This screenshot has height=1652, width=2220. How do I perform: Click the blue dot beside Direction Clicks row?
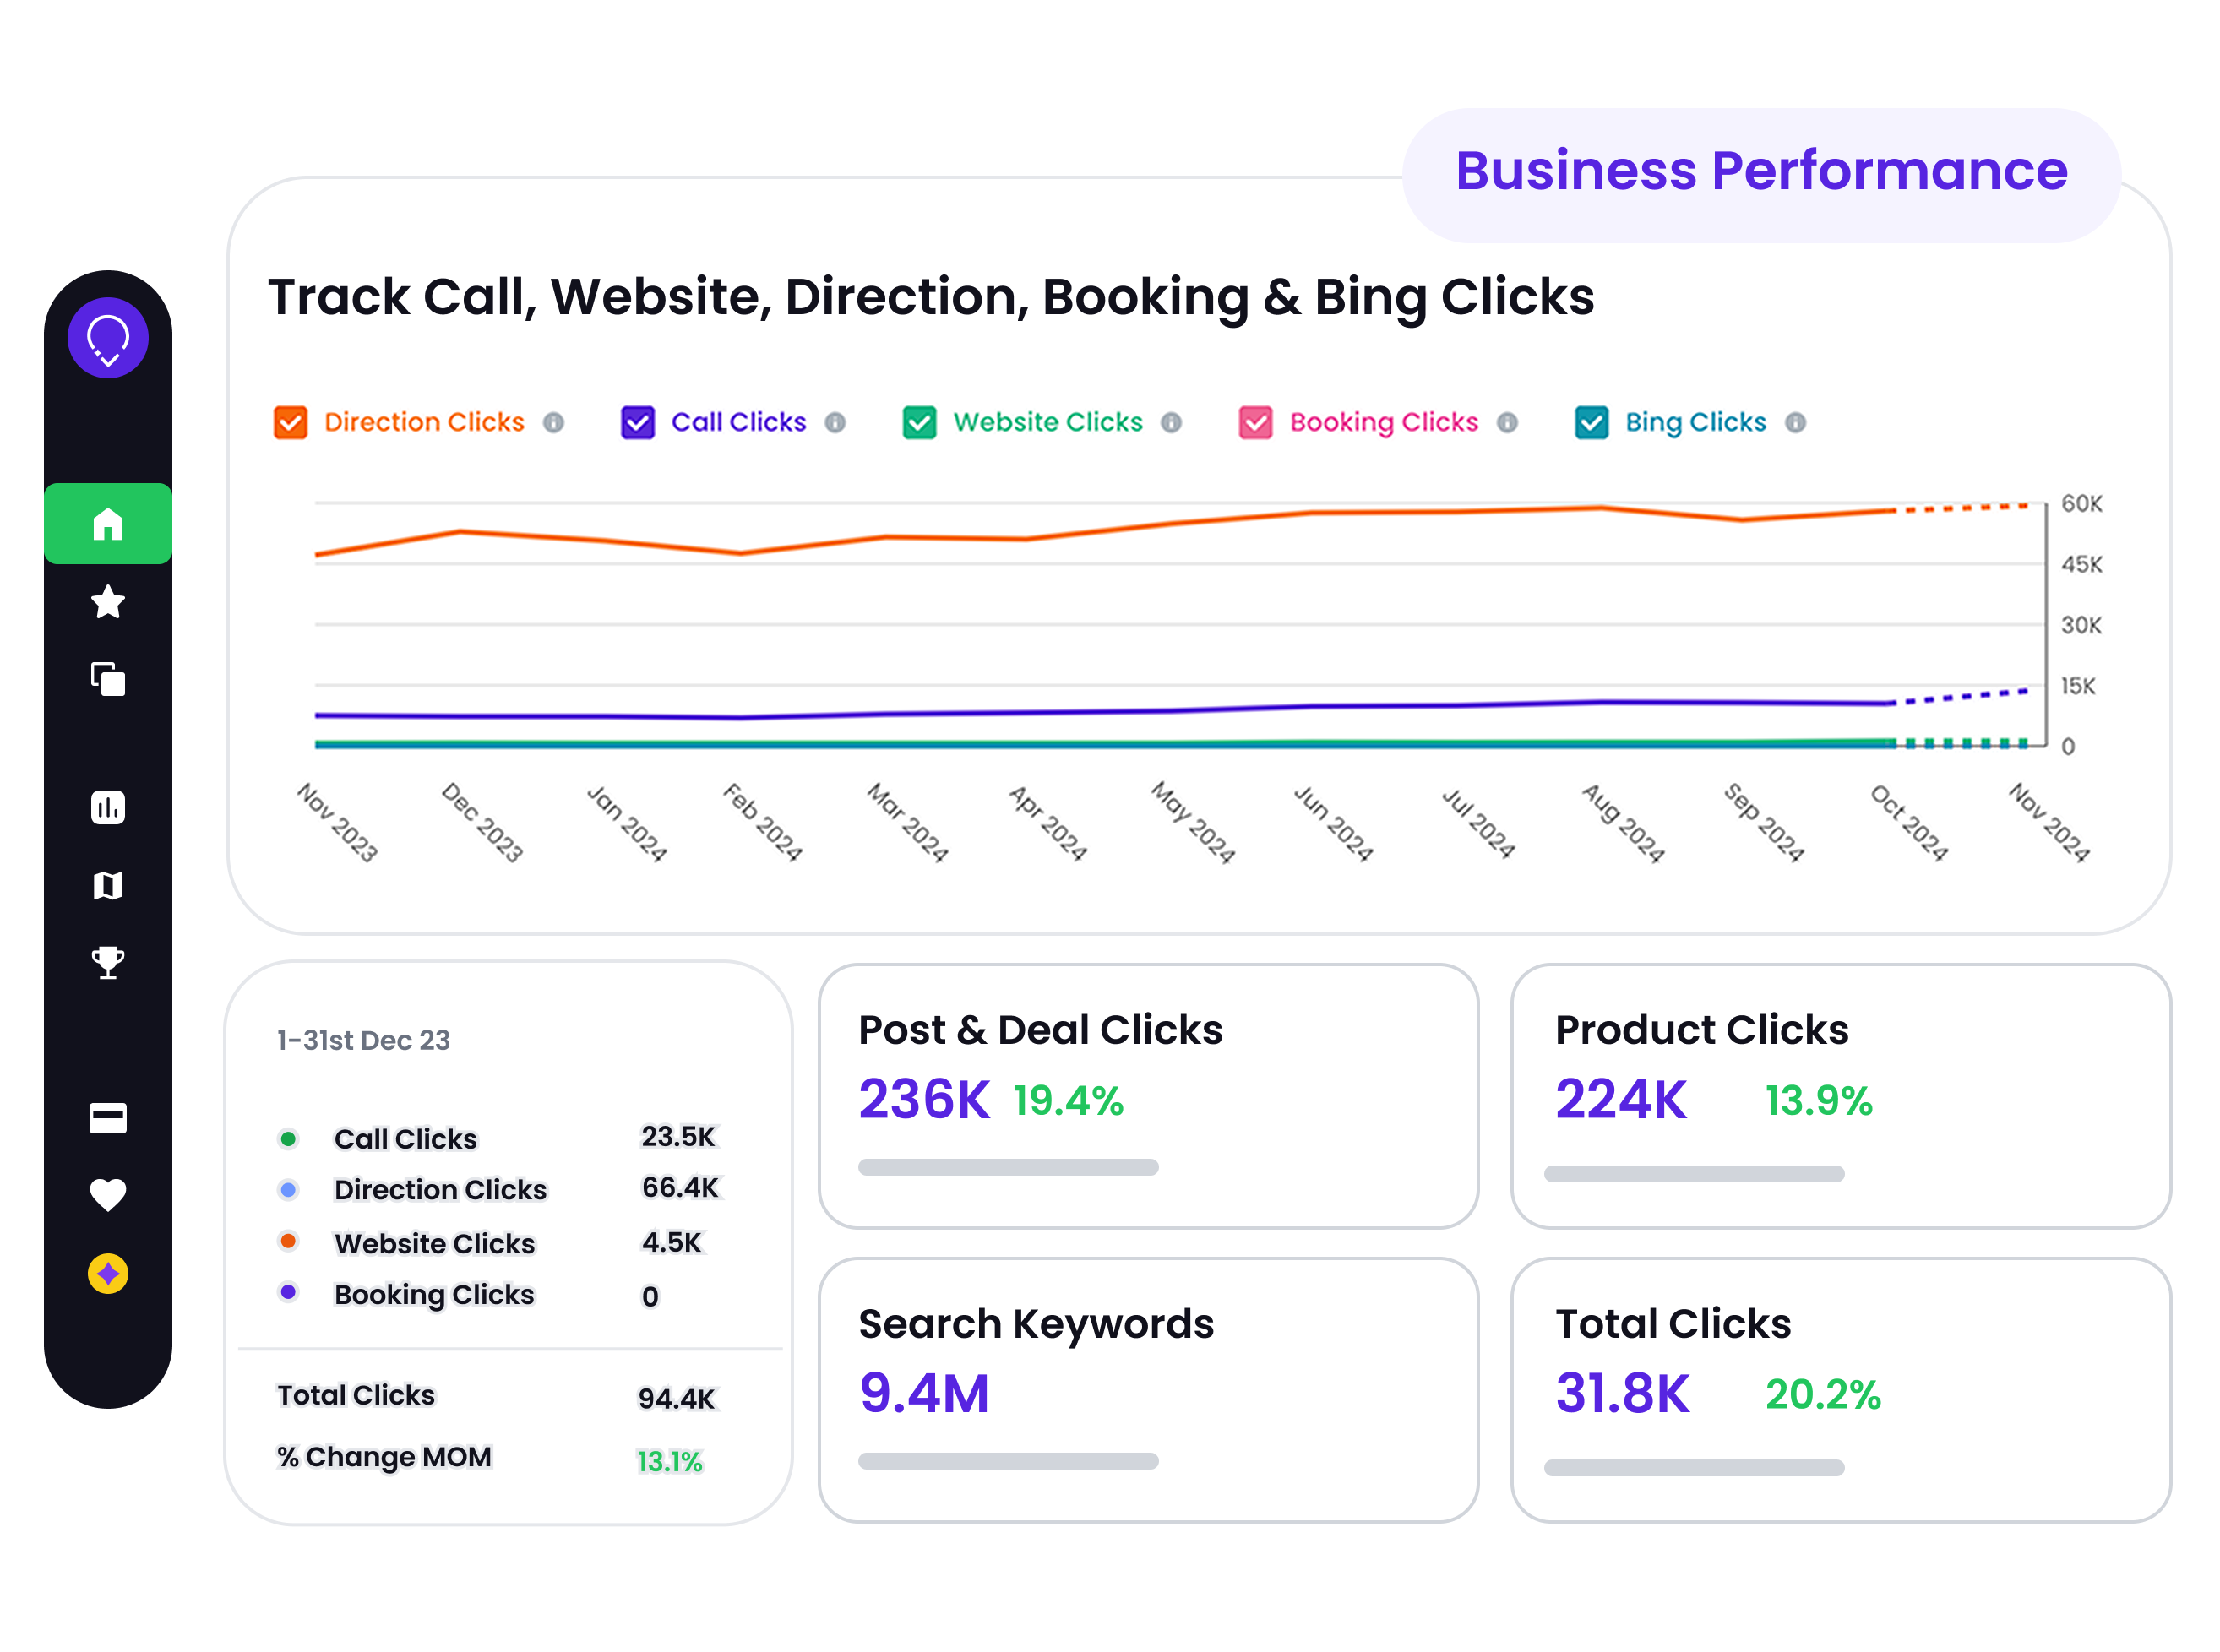(288, 1190)
